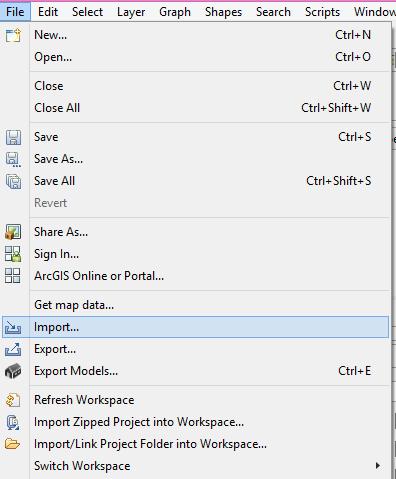Open the Shapes menu
Screen dimensions: 396x479
[x=223, y=12]
